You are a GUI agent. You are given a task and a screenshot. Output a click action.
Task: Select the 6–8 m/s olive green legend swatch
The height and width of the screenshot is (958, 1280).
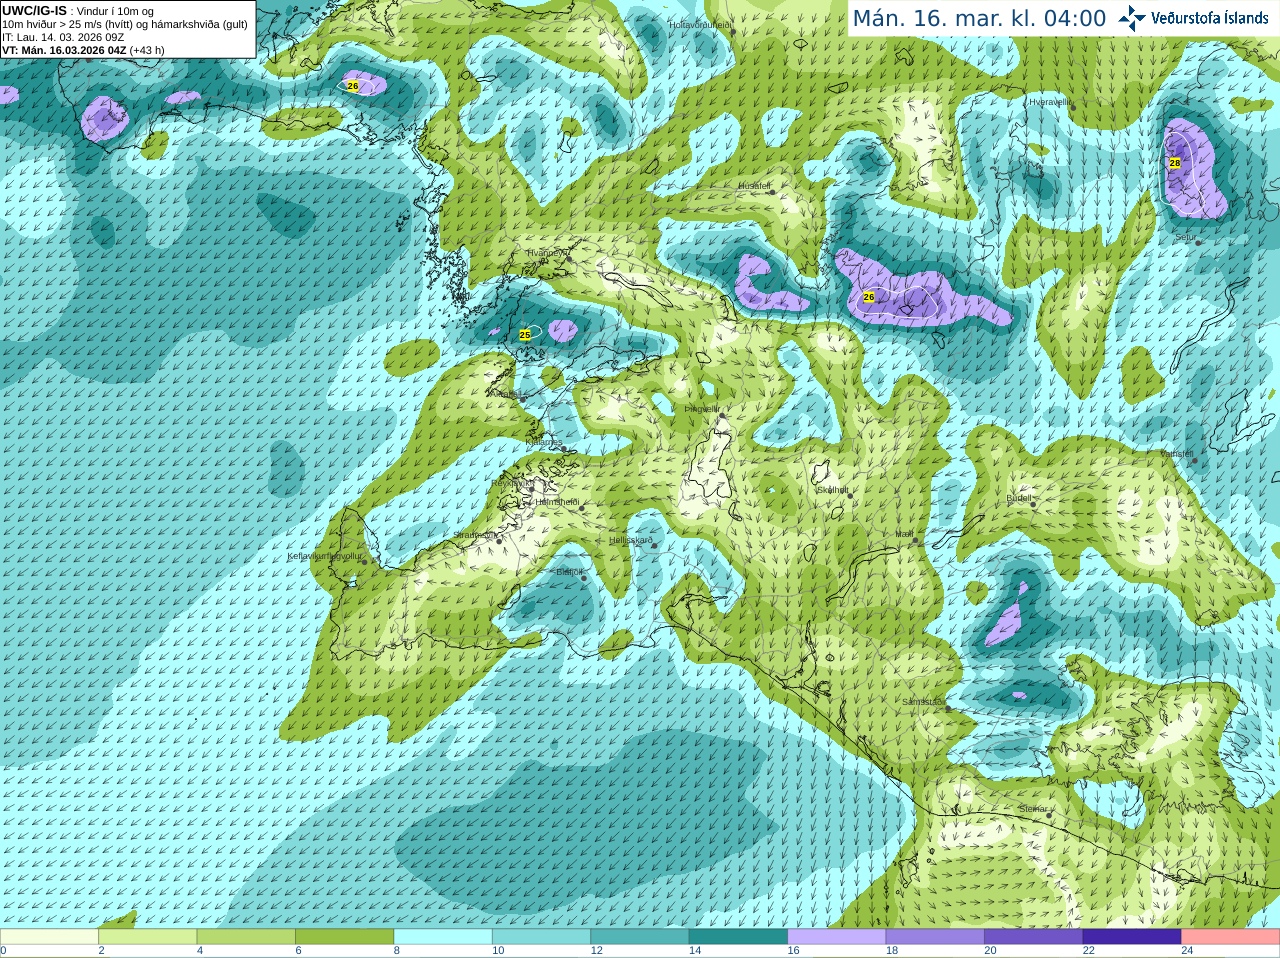tap(344, 937)
